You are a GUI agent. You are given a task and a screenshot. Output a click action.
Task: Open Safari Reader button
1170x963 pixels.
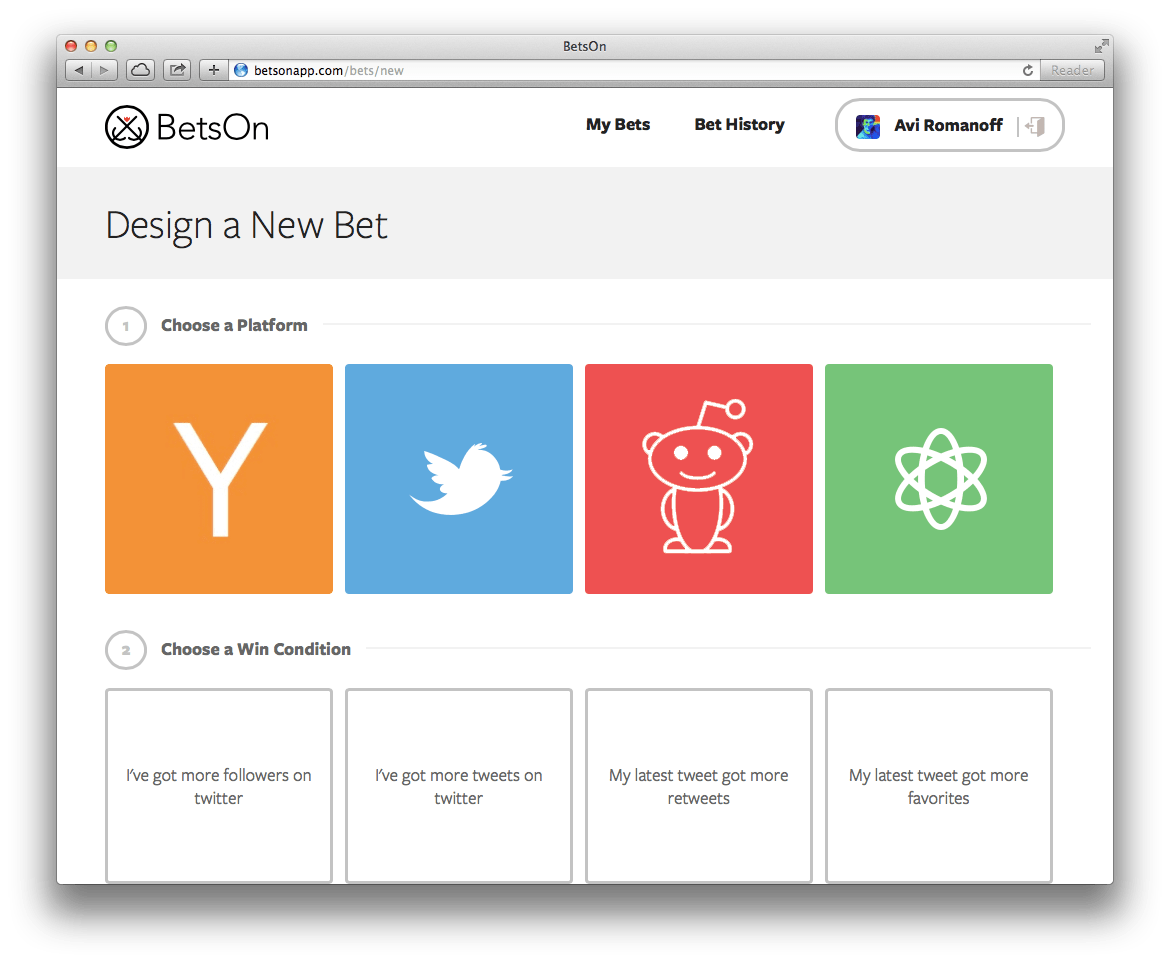click(x=1072, y=70)
